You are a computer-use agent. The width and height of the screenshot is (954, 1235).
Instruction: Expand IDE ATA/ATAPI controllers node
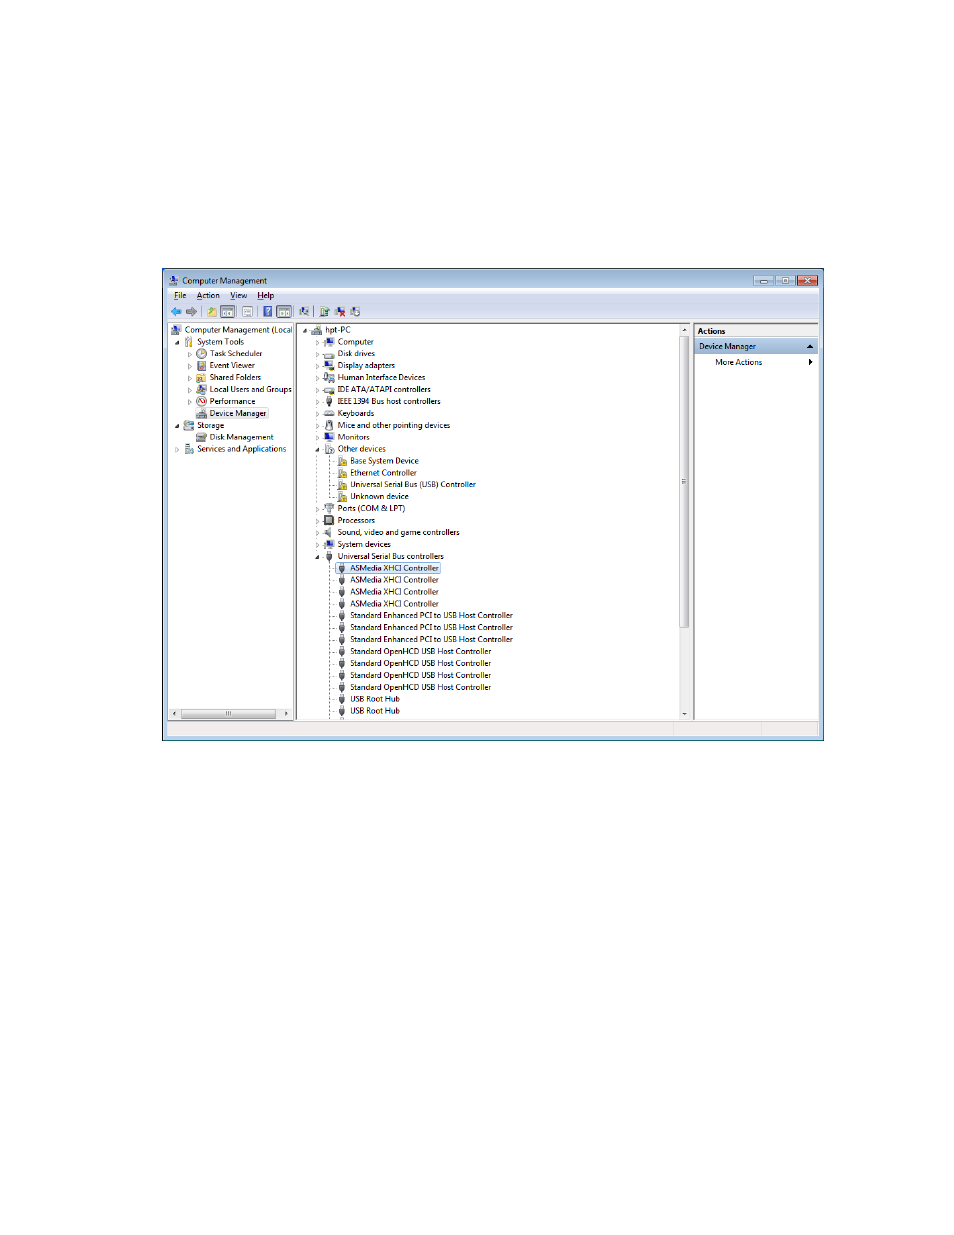tap(318, 390)
